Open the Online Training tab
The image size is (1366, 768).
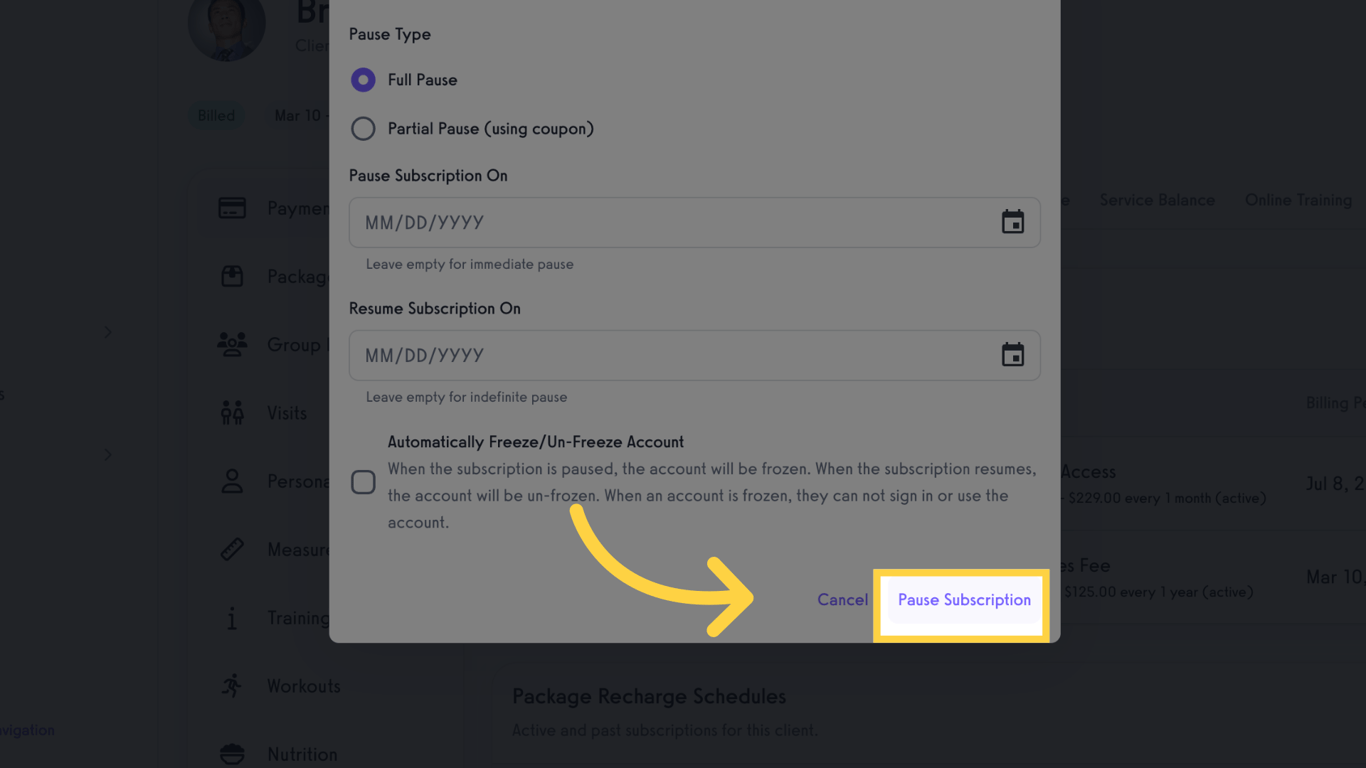coord(1298,200)
